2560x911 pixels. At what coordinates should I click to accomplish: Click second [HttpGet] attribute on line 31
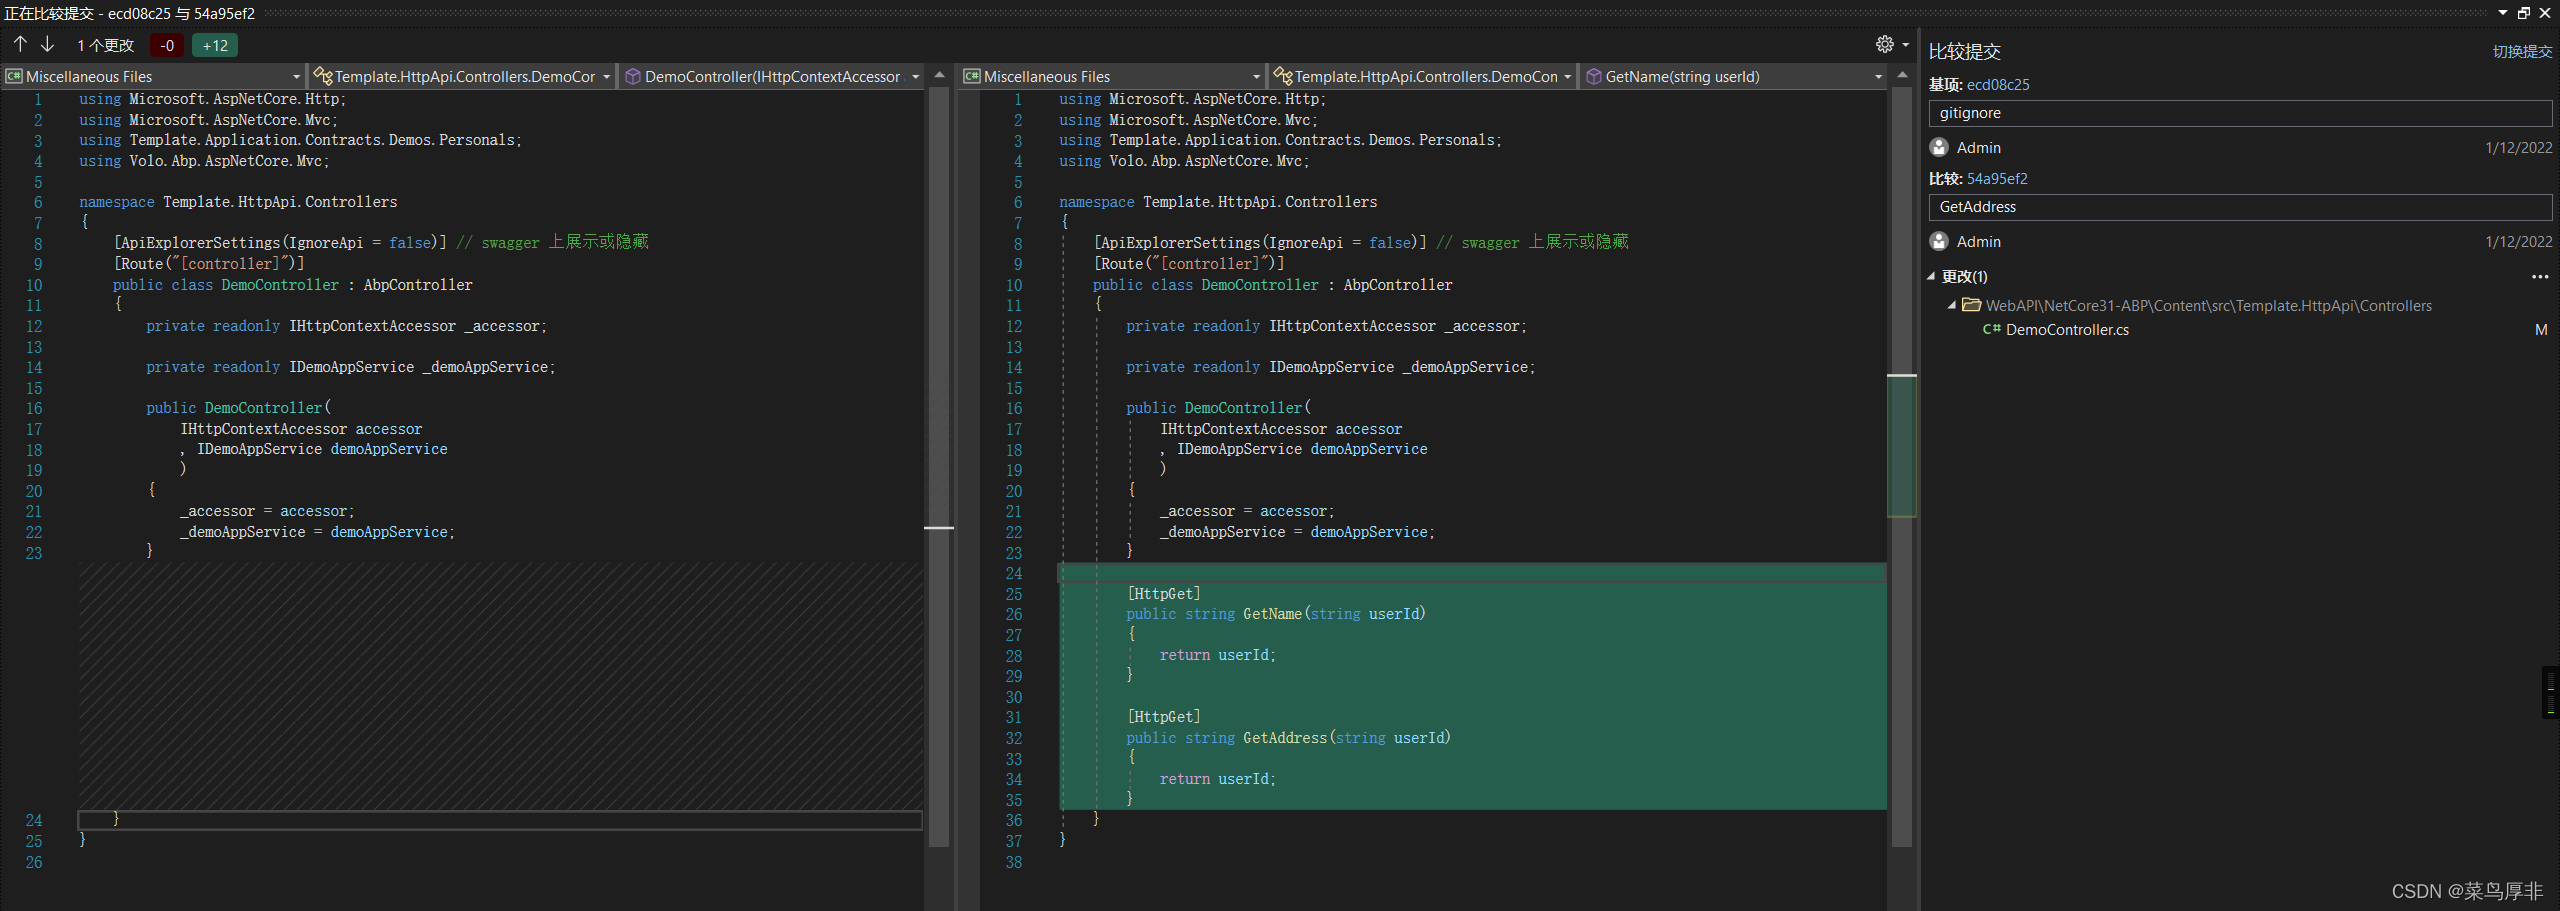pos(1164,717)
